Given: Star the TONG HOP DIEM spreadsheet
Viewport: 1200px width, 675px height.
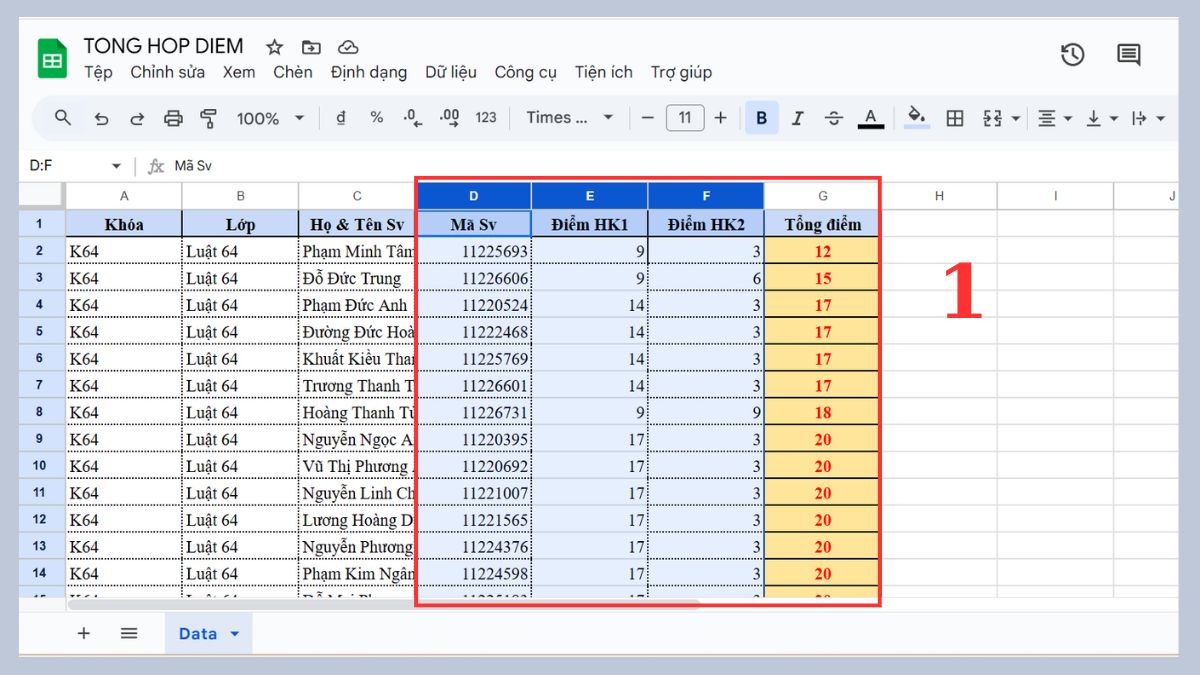Looking at the screenshot, I should [273, 46].
